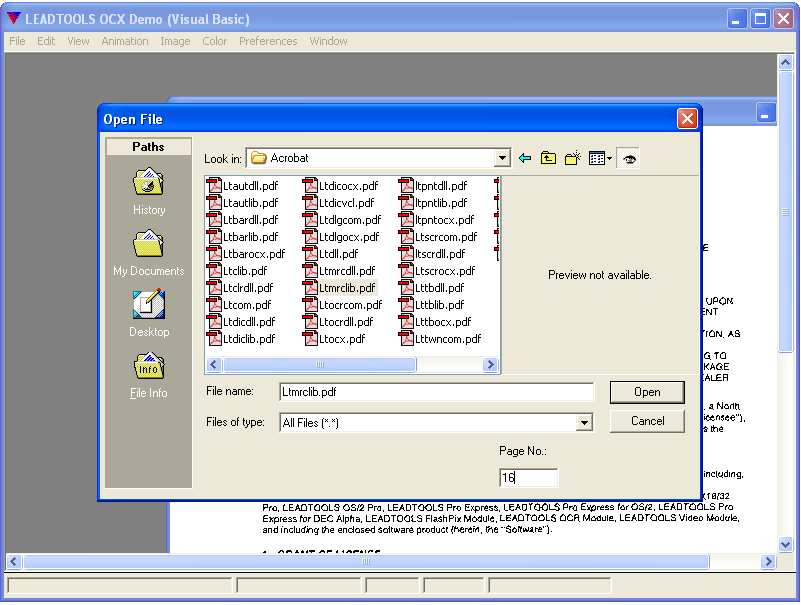Open My Documents from the Paths sidebar
Image resolution: width=801 pixels, height=605 pixels.
click(148, 250)
